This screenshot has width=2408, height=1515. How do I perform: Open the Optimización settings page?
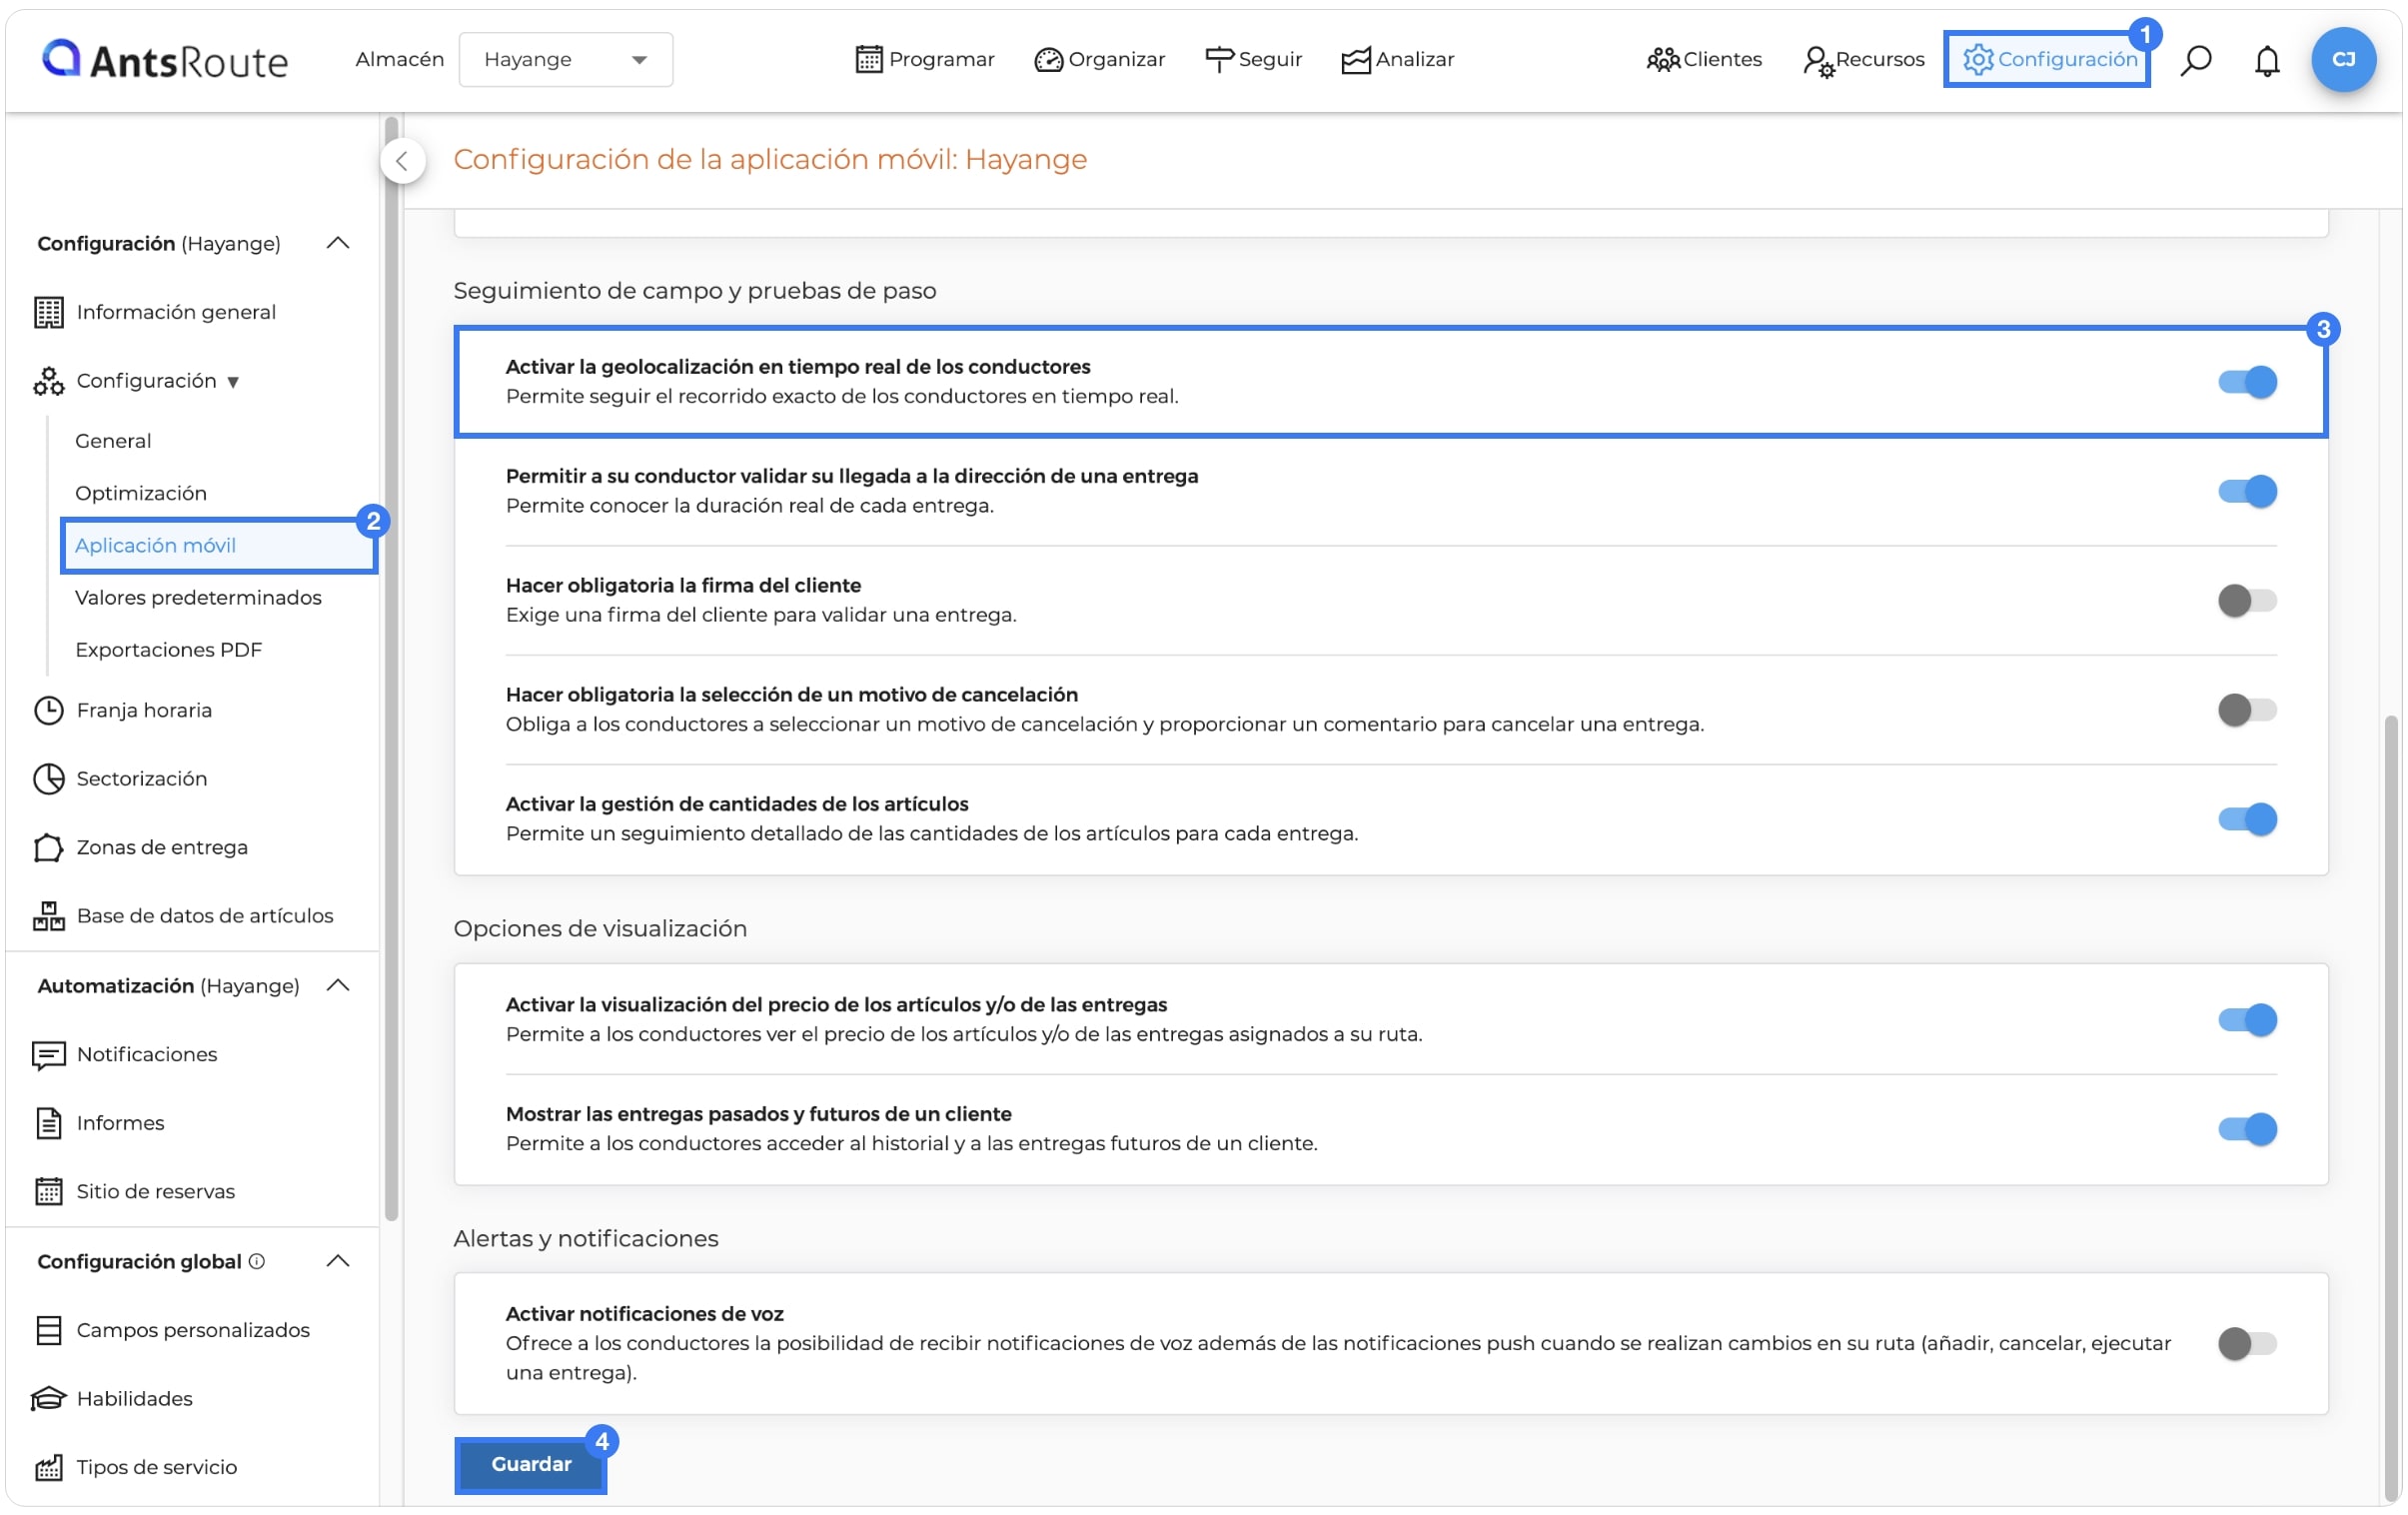(141, 493)
